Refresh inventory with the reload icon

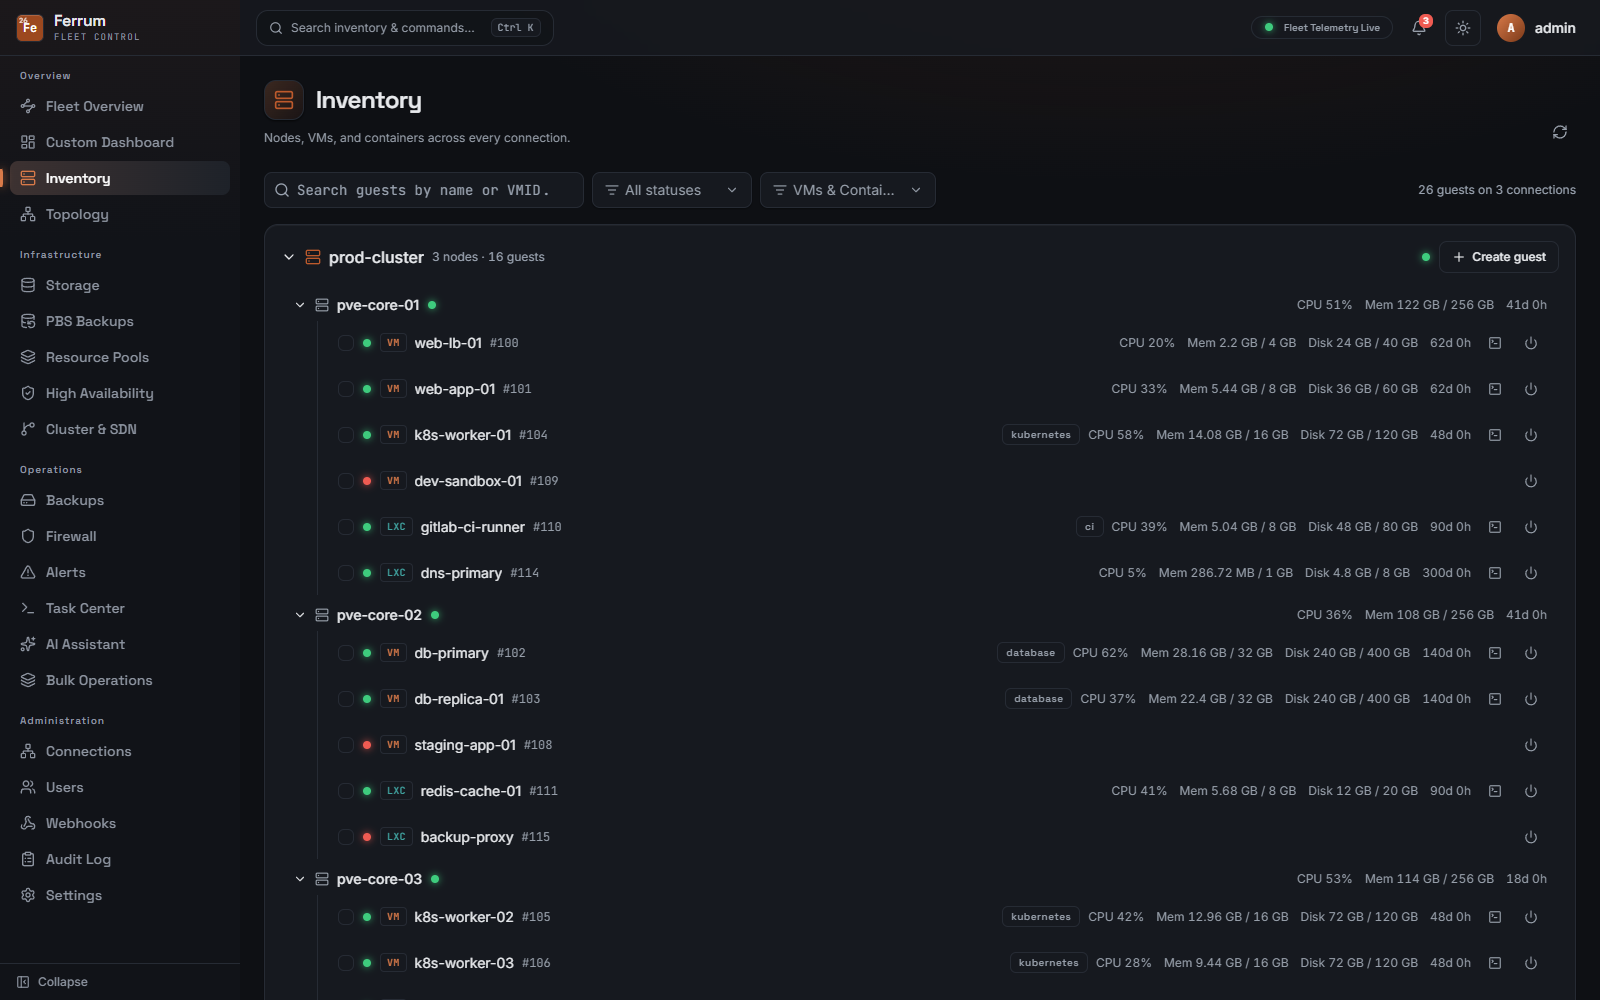point(1560,132)
